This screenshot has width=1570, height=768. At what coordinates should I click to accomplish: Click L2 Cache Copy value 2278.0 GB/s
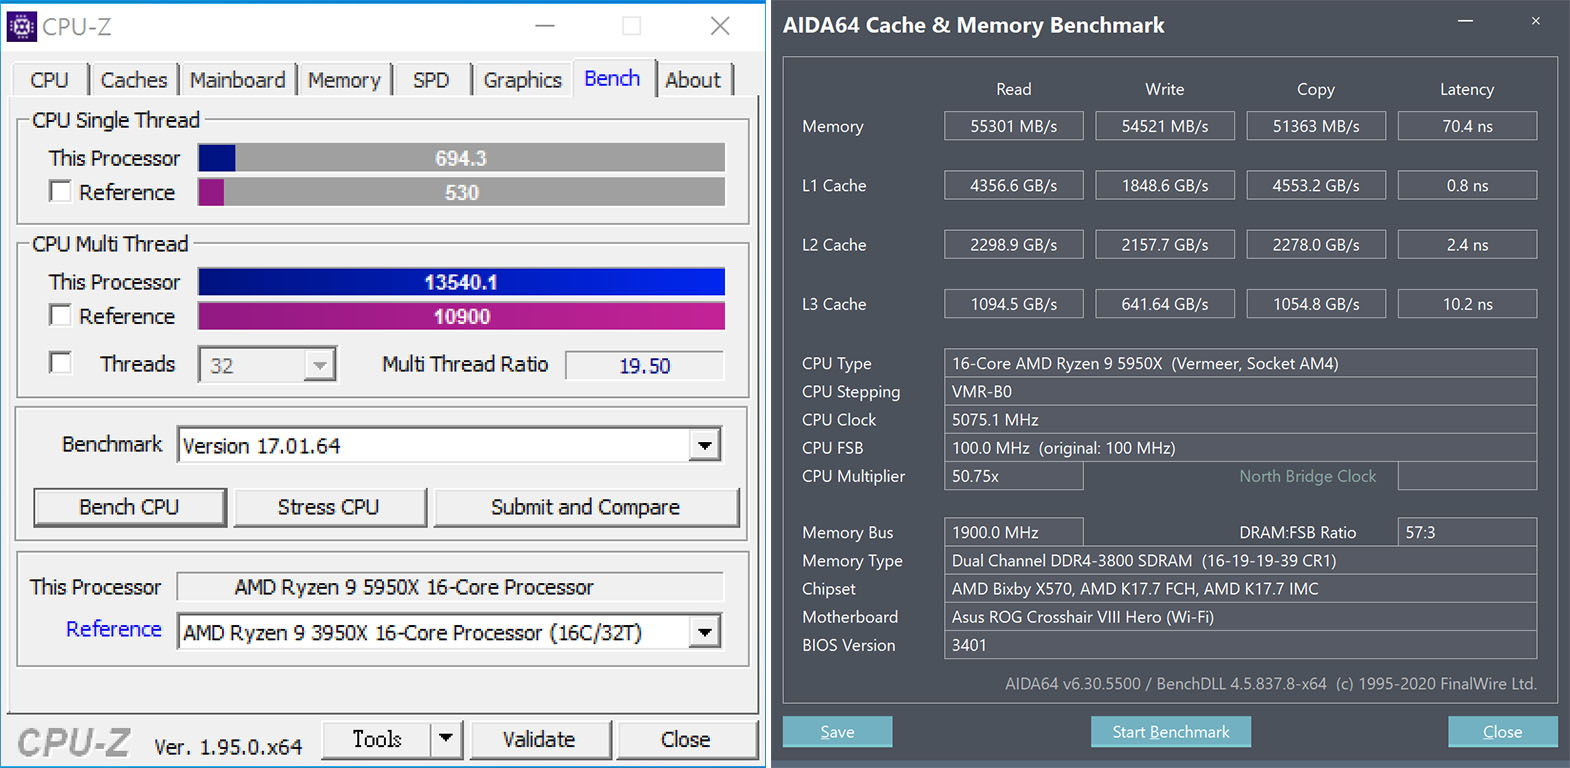1316,245
